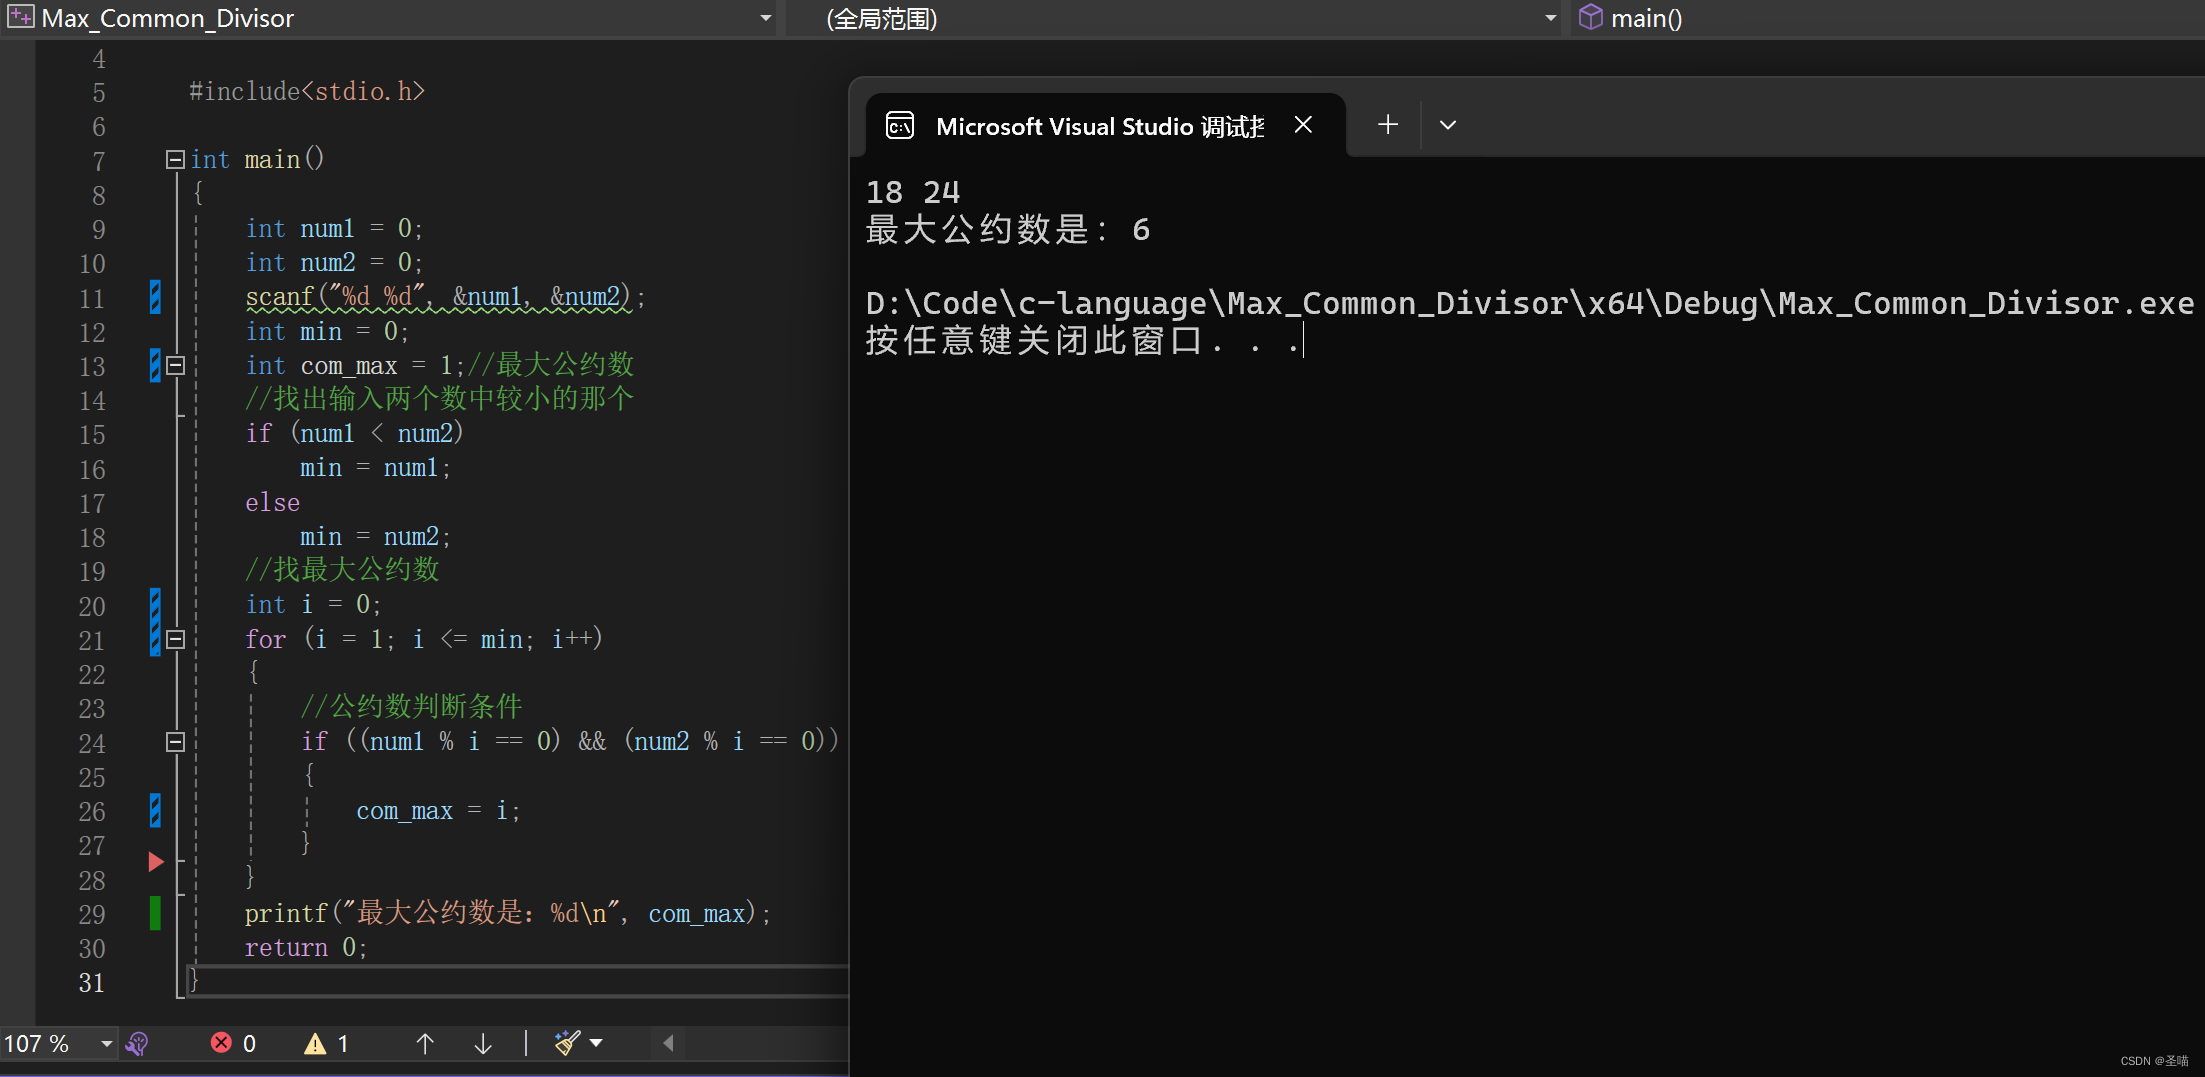Click the red breakpoint arrow at line 28
Image resolution: width=2205 pixels, height=1077 pixels.
tap(156, 861)
